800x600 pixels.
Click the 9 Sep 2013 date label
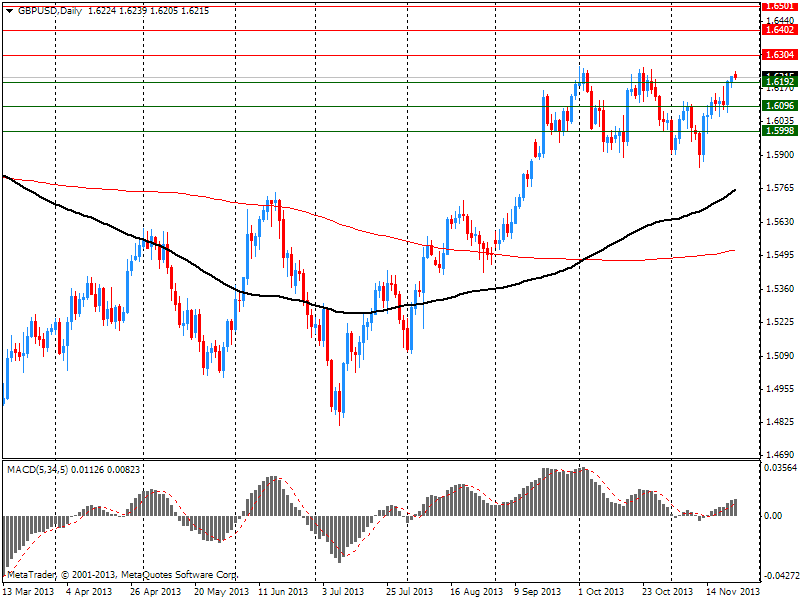pyautogui.click(x=538, y=591)
